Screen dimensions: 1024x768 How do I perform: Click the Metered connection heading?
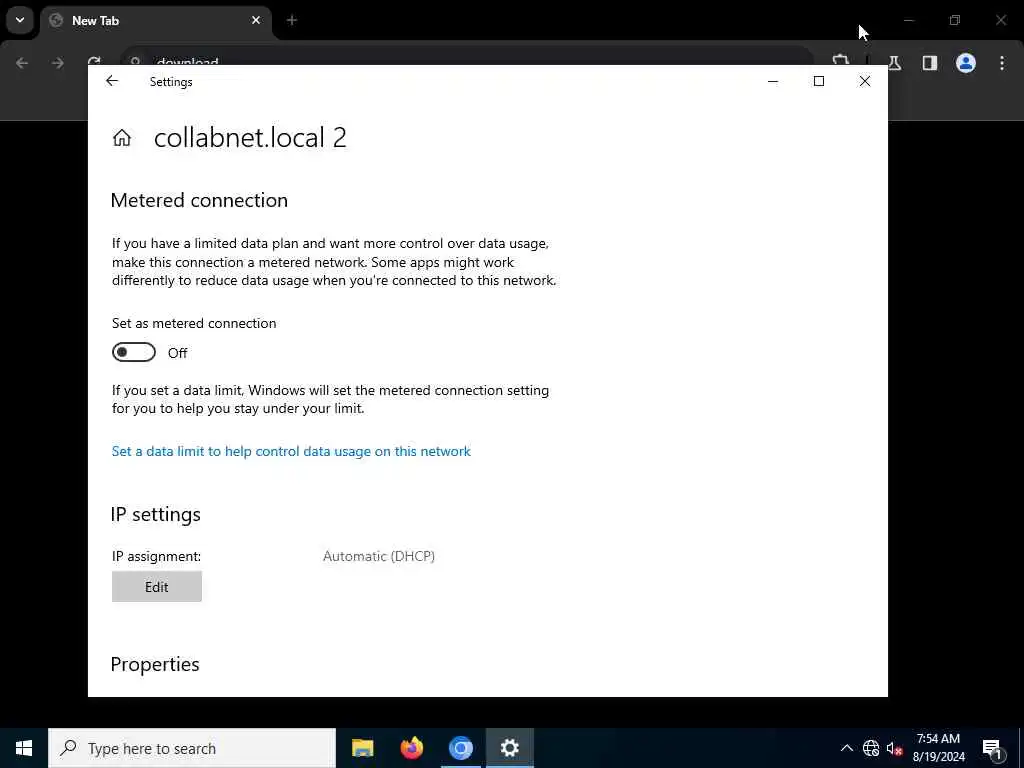[x=199, y=200]
